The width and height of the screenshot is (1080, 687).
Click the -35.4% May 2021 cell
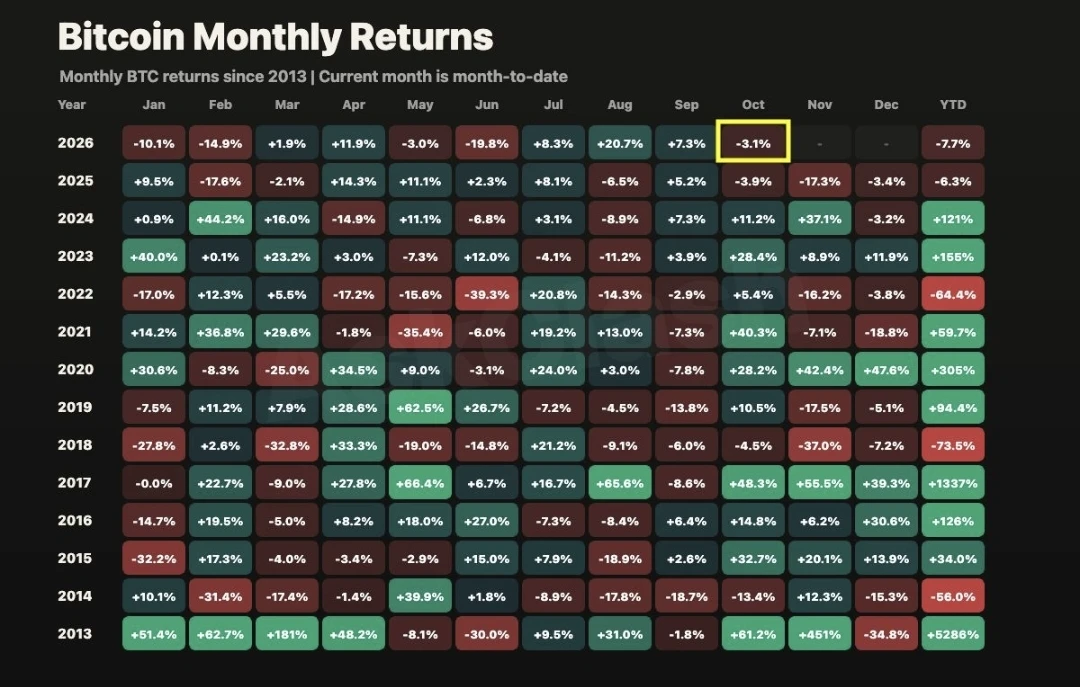point(420,332)
